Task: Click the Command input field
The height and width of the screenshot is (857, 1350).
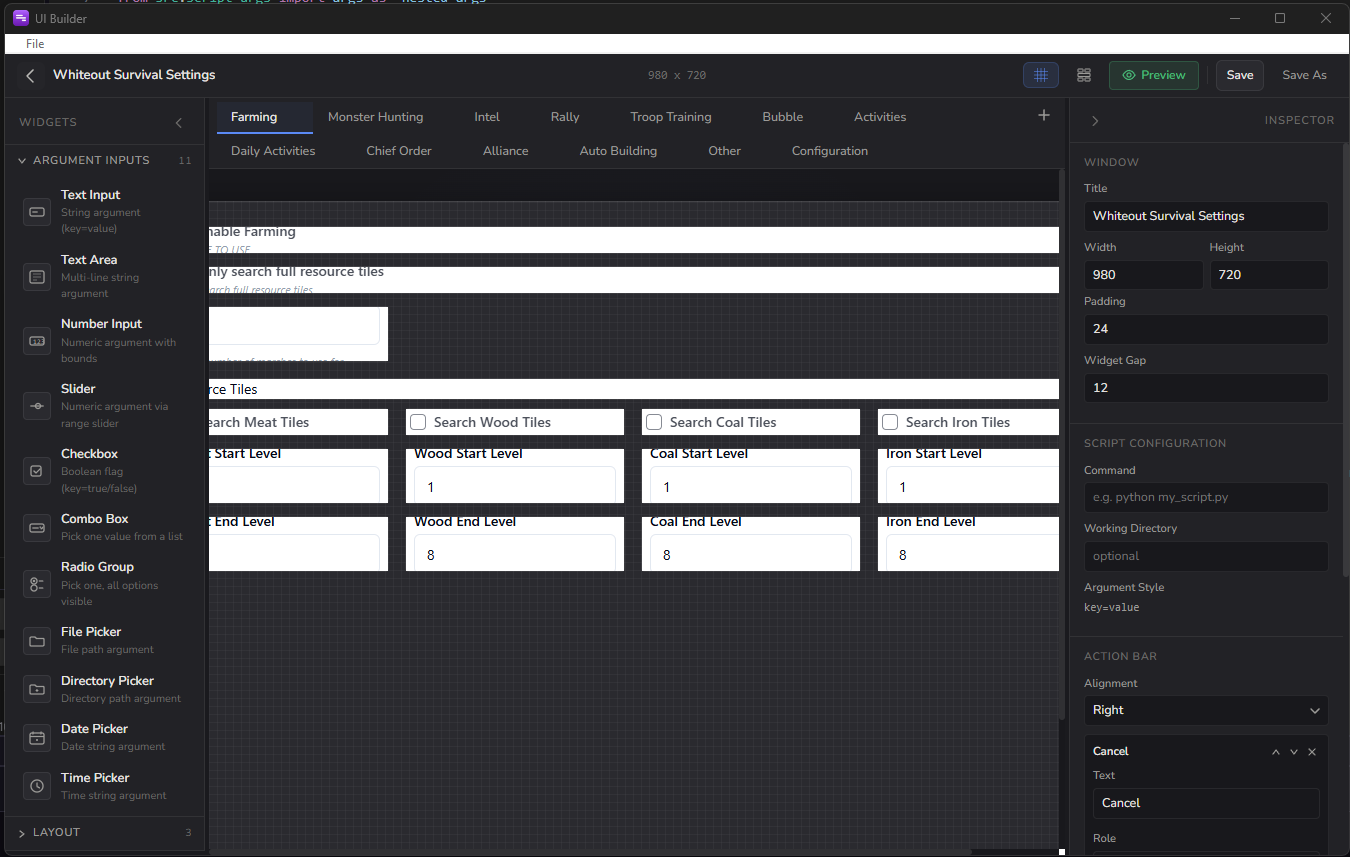Action: click(x=1206, y=498)
